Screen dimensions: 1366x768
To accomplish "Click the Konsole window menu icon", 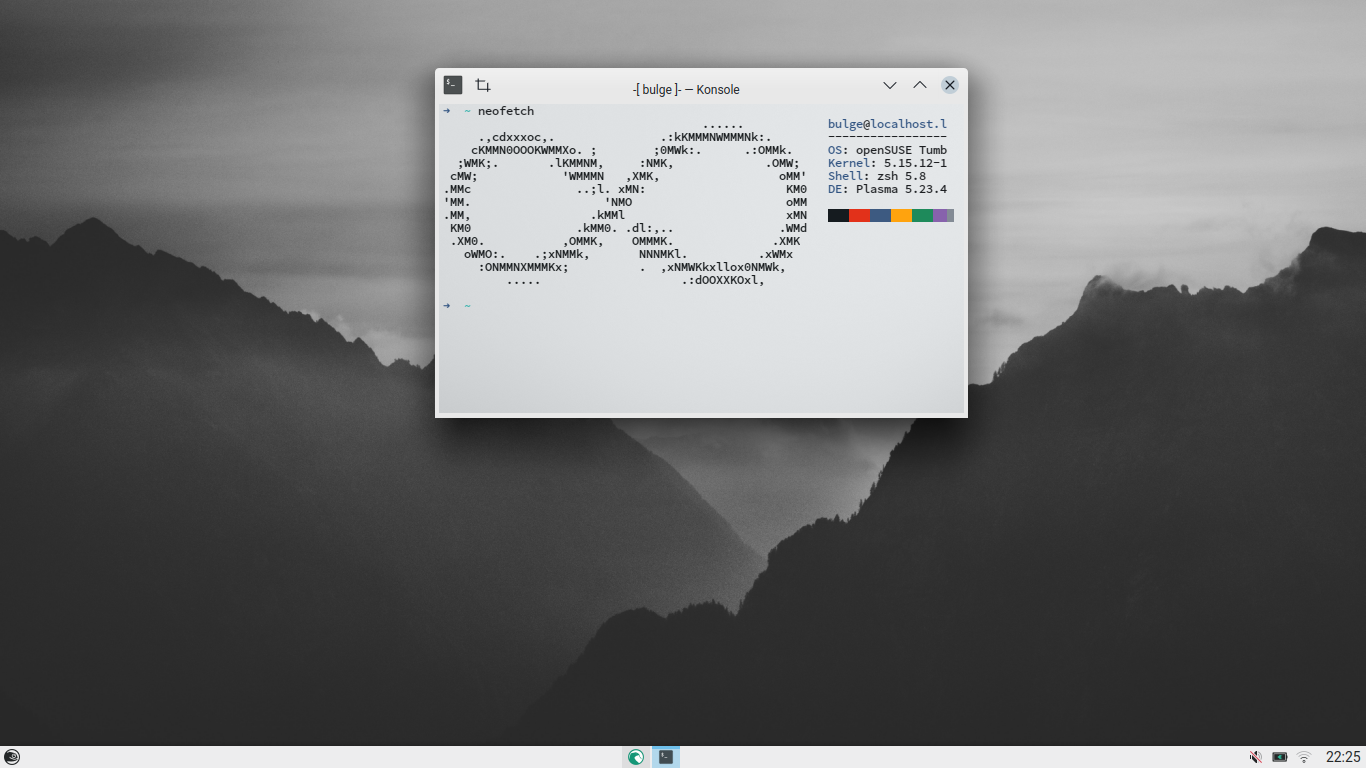I will click(453, 85).
